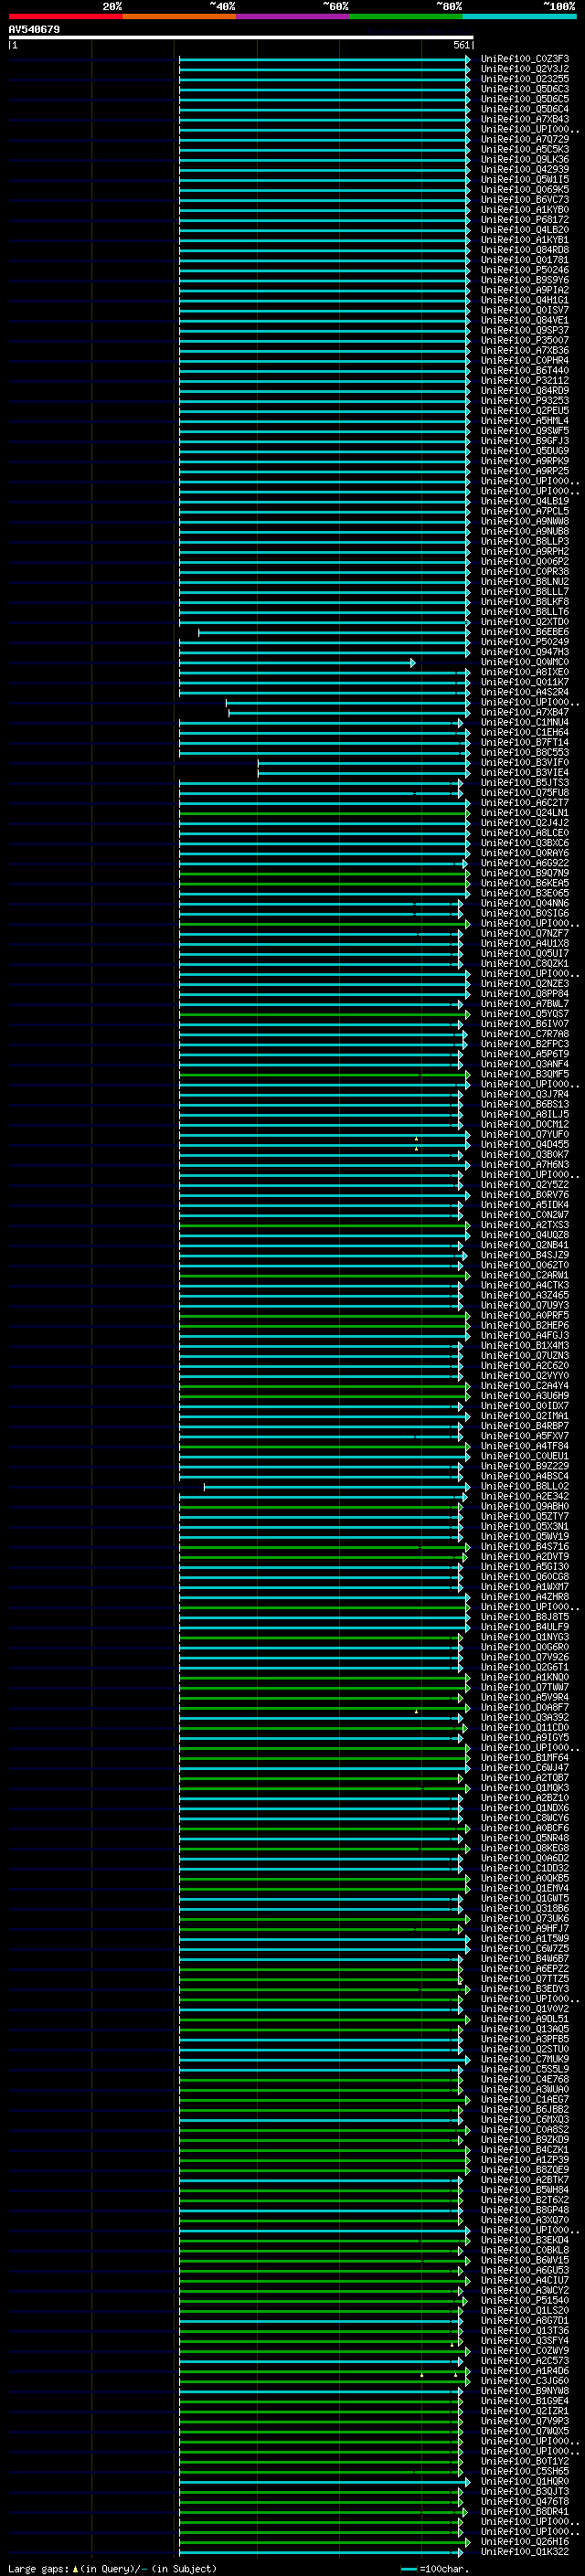Select hit UniRef100_B8DR41
Image resolution: width=585 pixels, height=2576 pixels.
point(524,2511)
